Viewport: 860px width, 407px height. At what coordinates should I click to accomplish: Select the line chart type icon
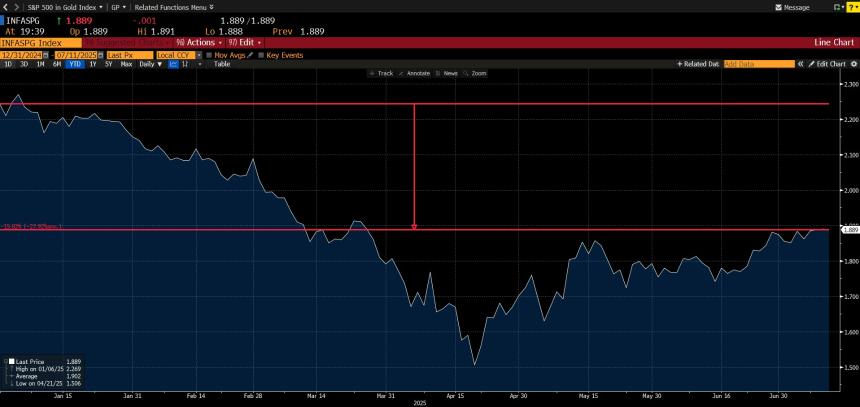[x=173, y=64]
